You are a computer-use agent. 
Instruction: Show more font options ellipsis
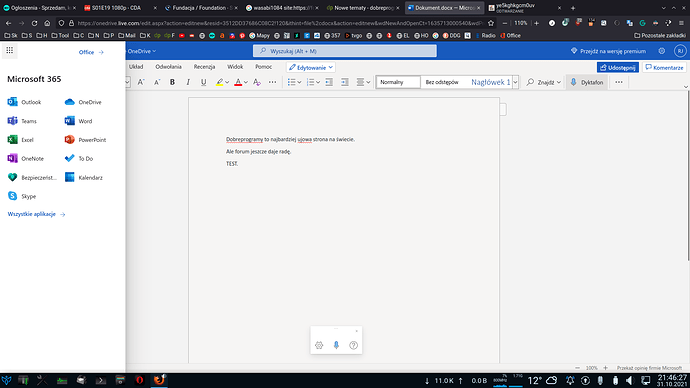click(272, 82)
